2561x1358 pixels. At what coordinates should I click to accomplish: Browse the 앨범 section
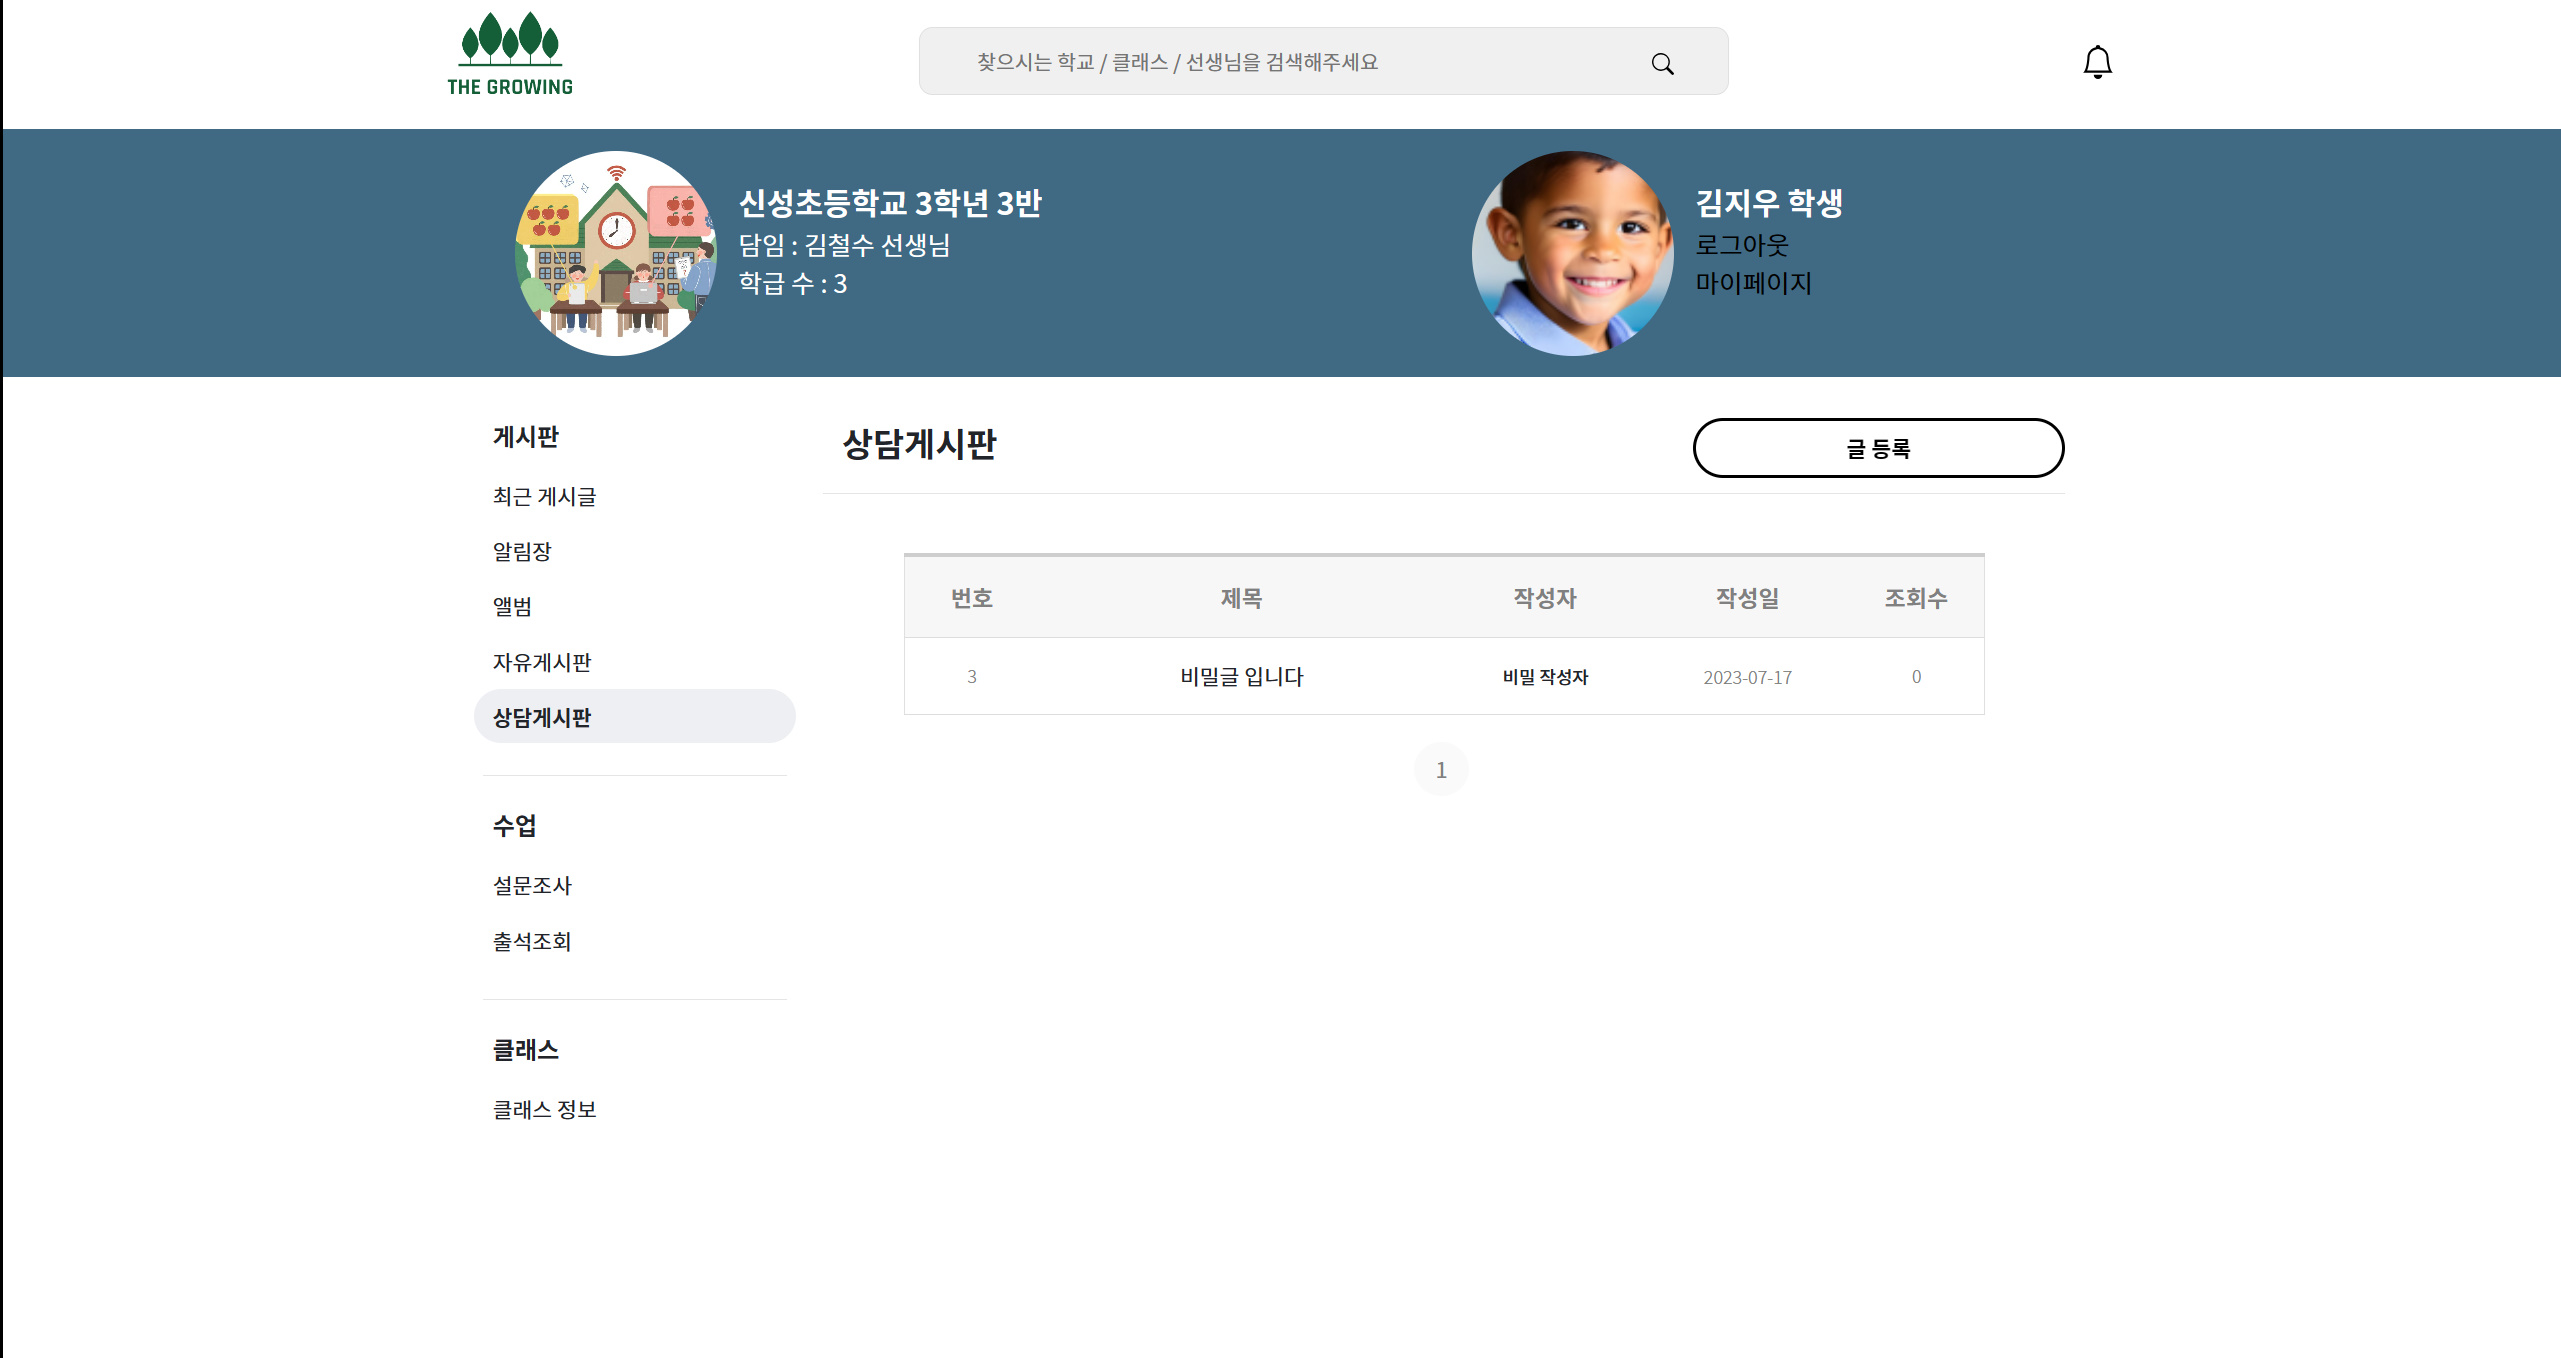[512, 606]
